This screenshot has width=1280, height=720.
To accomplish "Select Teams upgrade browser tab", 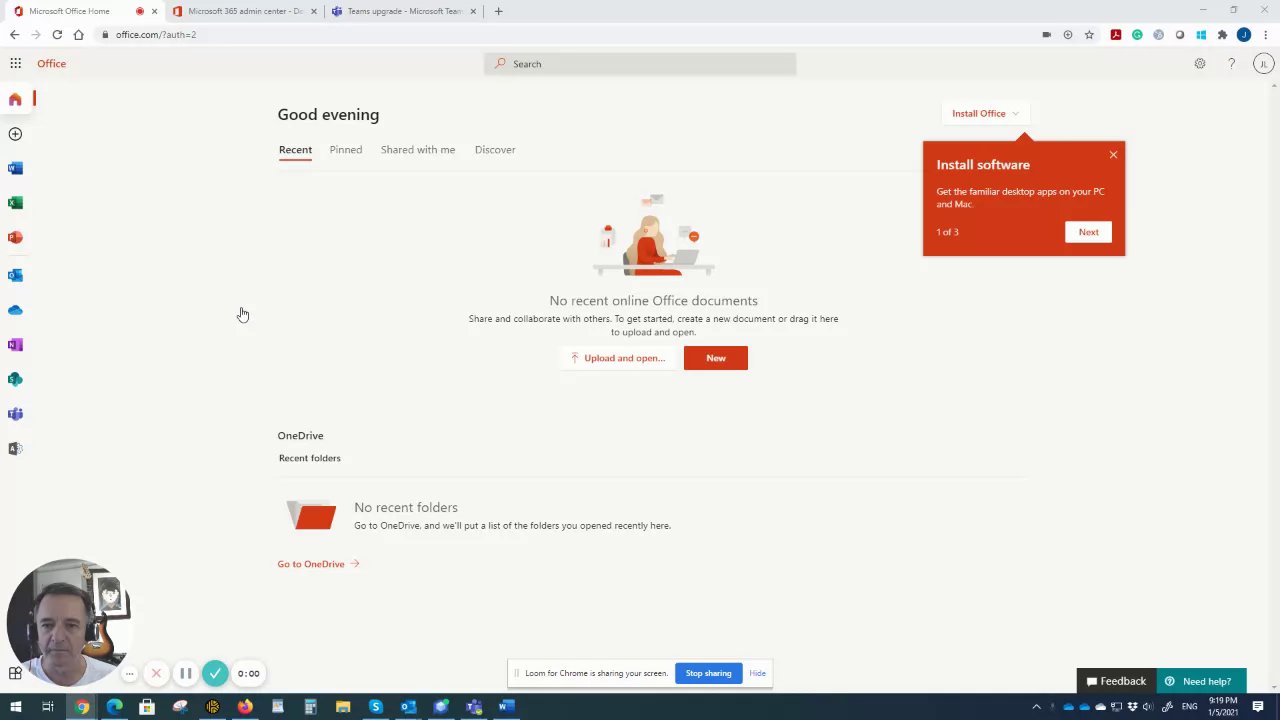I will pyautogui.click(x=403, y=11).
